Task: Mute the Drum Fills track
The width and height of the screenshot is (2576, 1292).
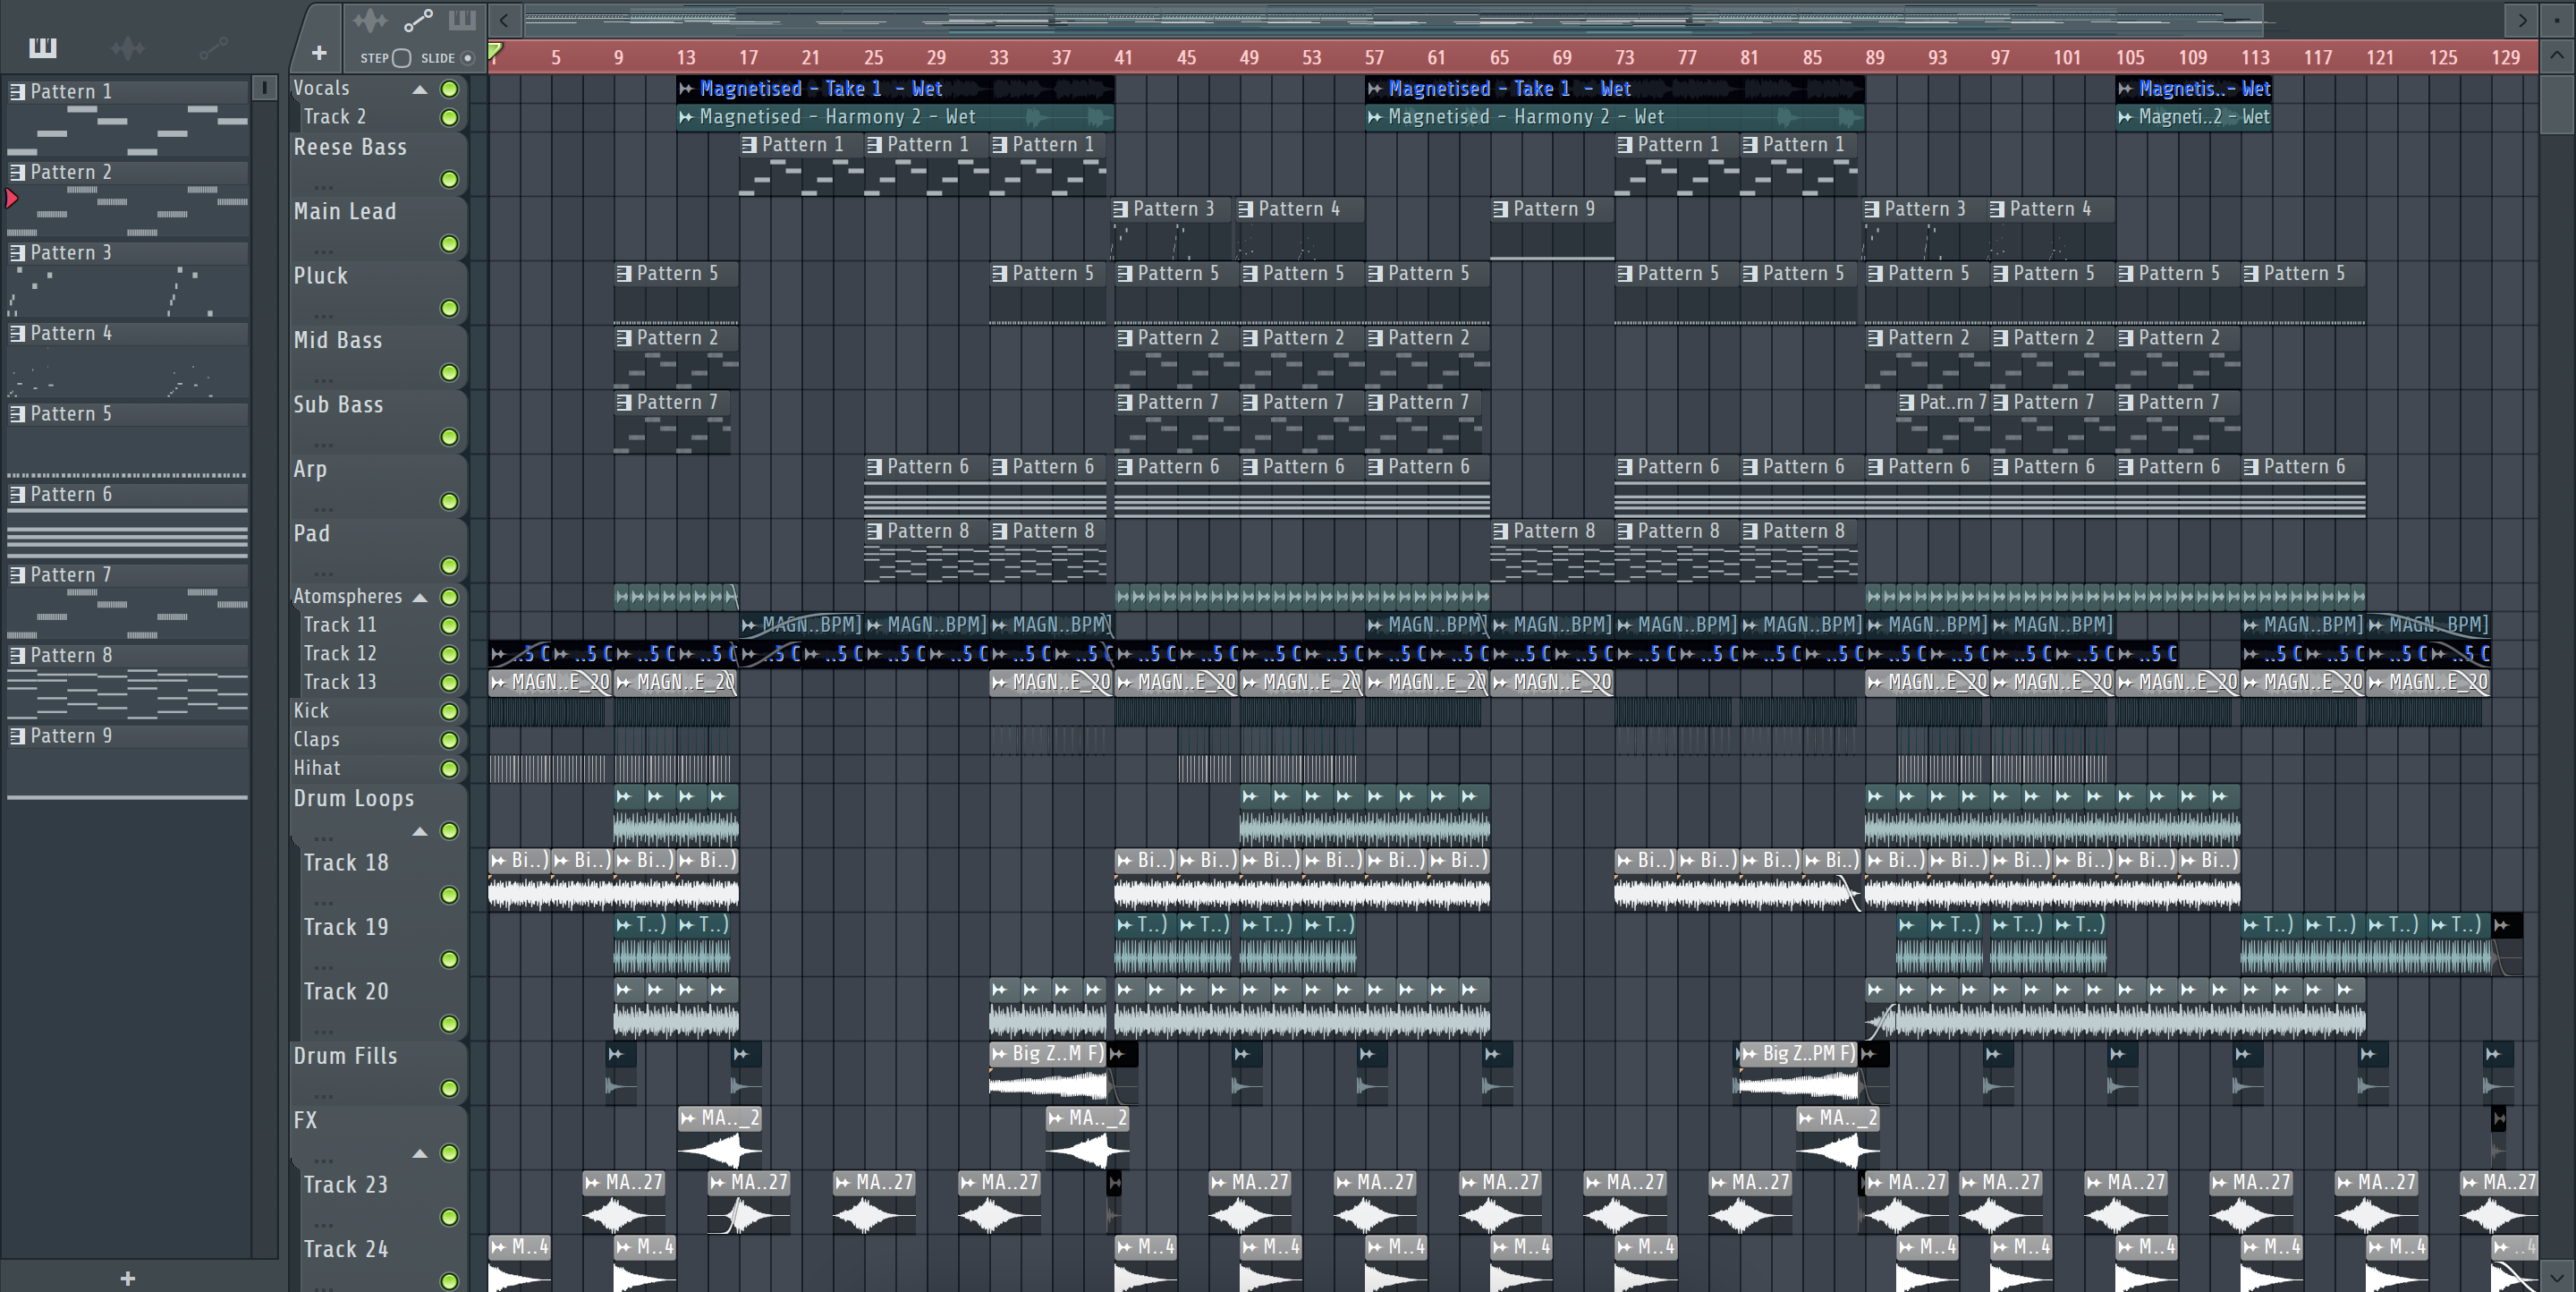Action: pyautogui.click(x=450, y=1088)
